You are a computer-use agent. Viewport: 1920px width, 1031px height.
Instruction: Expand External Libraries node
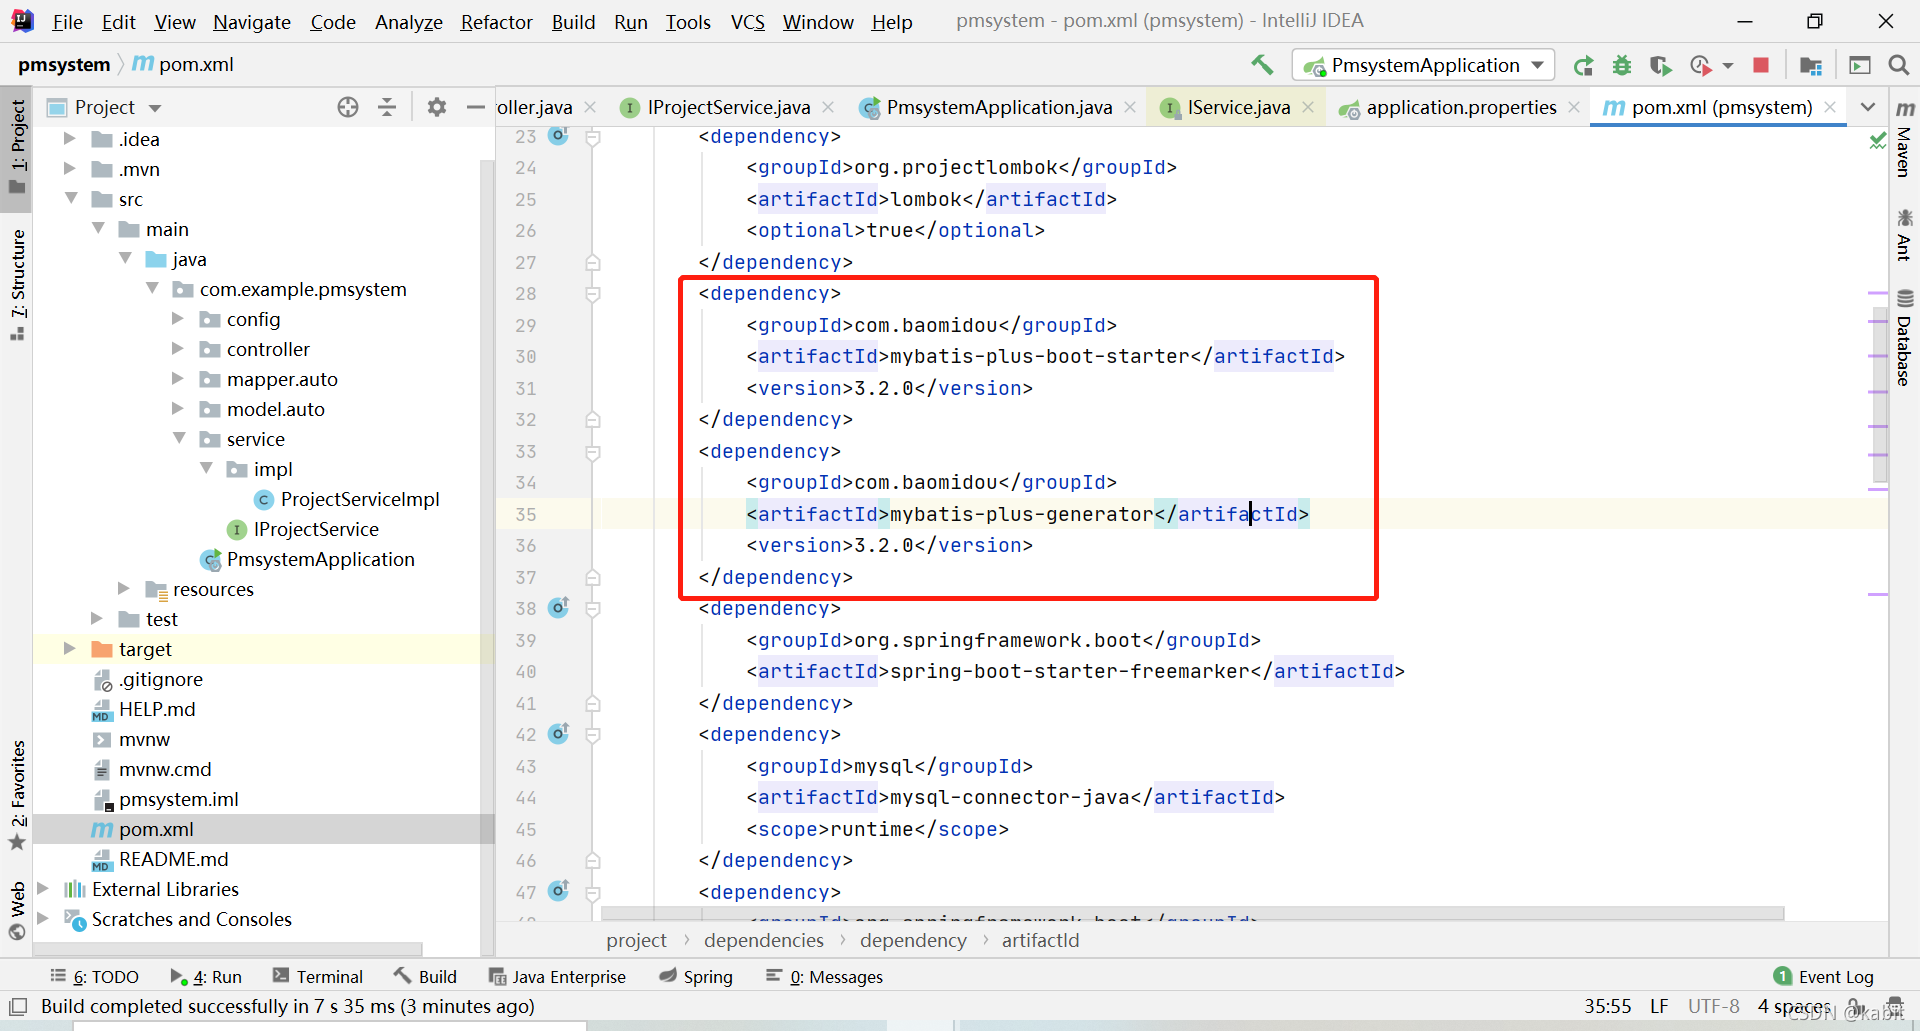tap(43, 889)
